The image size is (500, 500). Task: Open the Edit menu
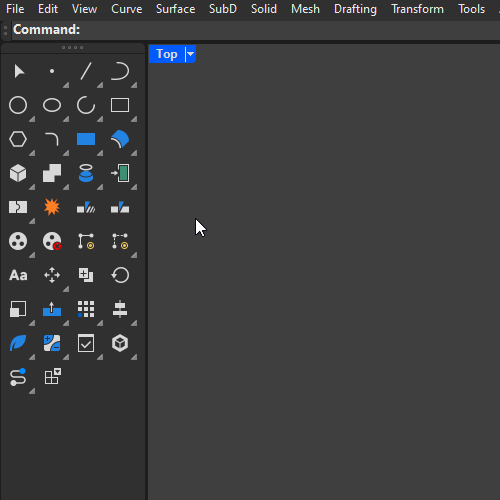[x=48, y=9]
